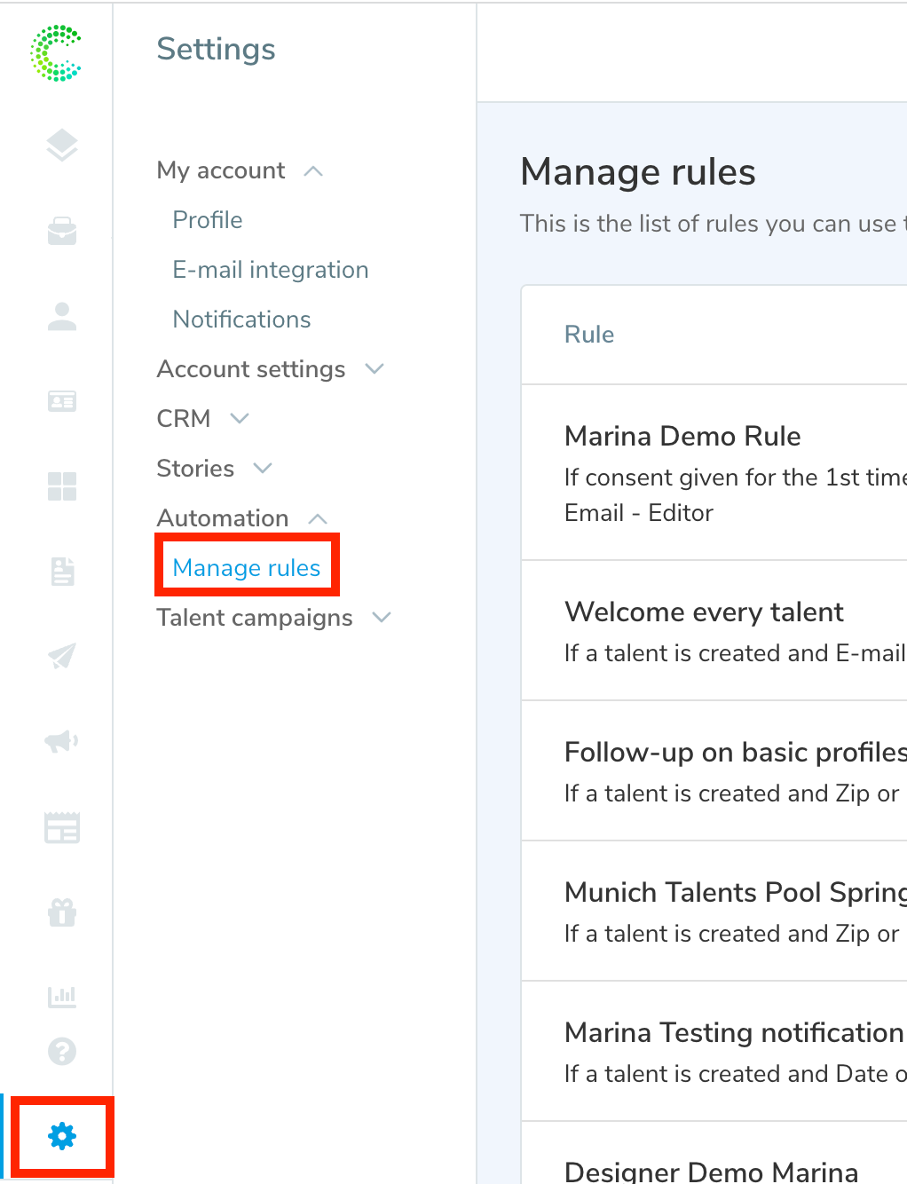Open the Profile settings page
908x1184 pixels.
(207, 220)
